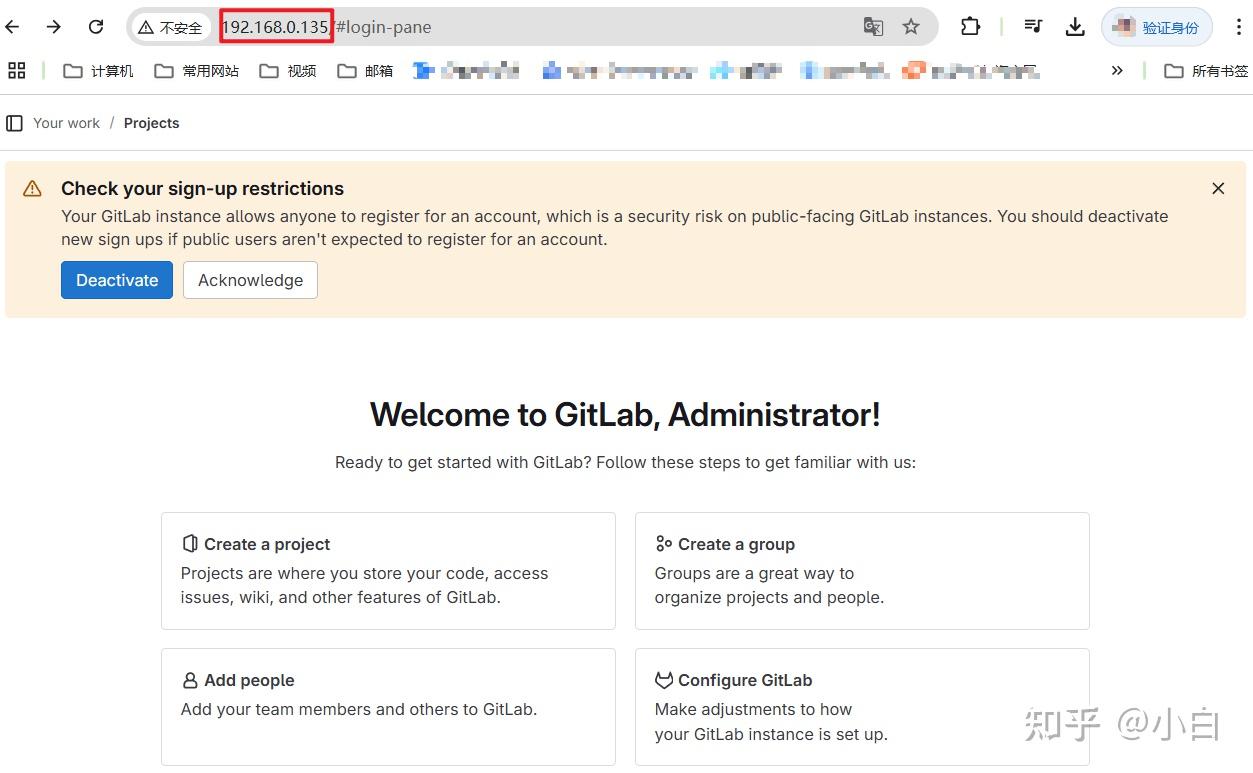Open Google Translate icon in address bar
Viewport: 1253px width, 773px height.
[873, 27]
